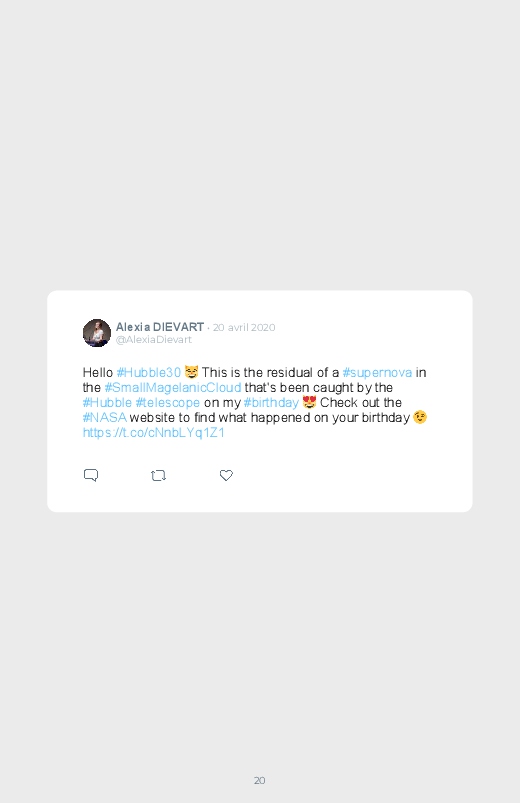Screen dimensions: 520x803
Task: Click the reply speech bubble icon
Action: click(91, 475)
